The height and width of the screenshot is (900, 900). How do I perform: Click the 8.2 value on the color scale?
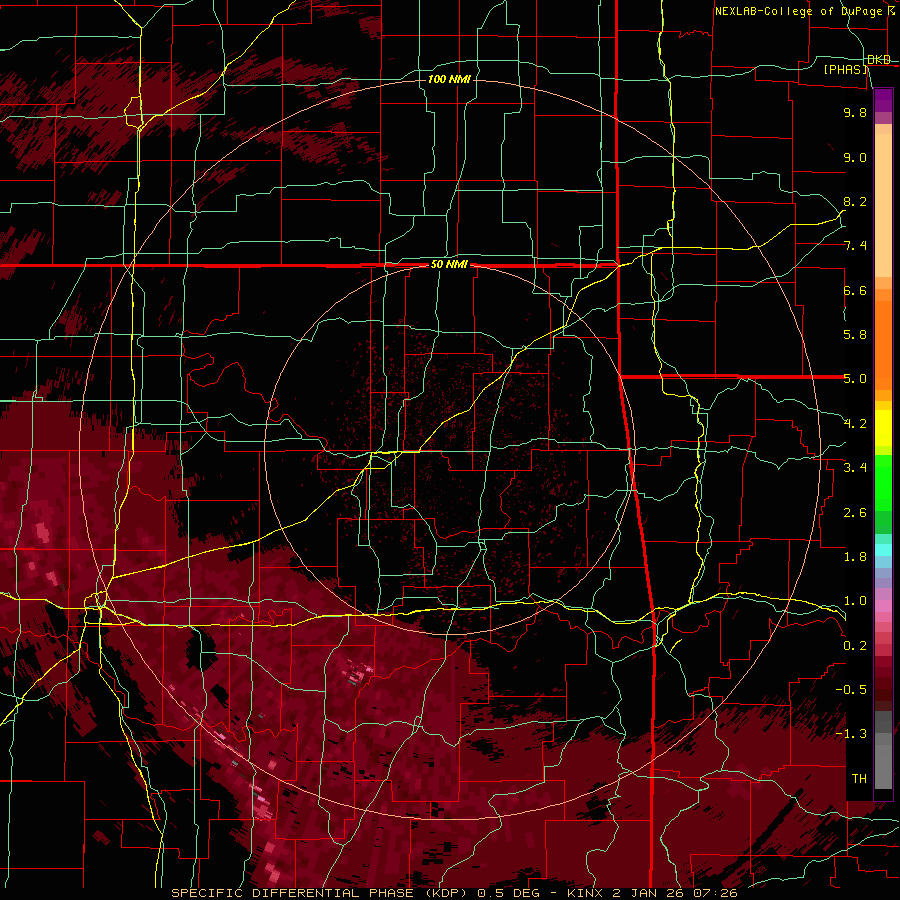[855, 201]
